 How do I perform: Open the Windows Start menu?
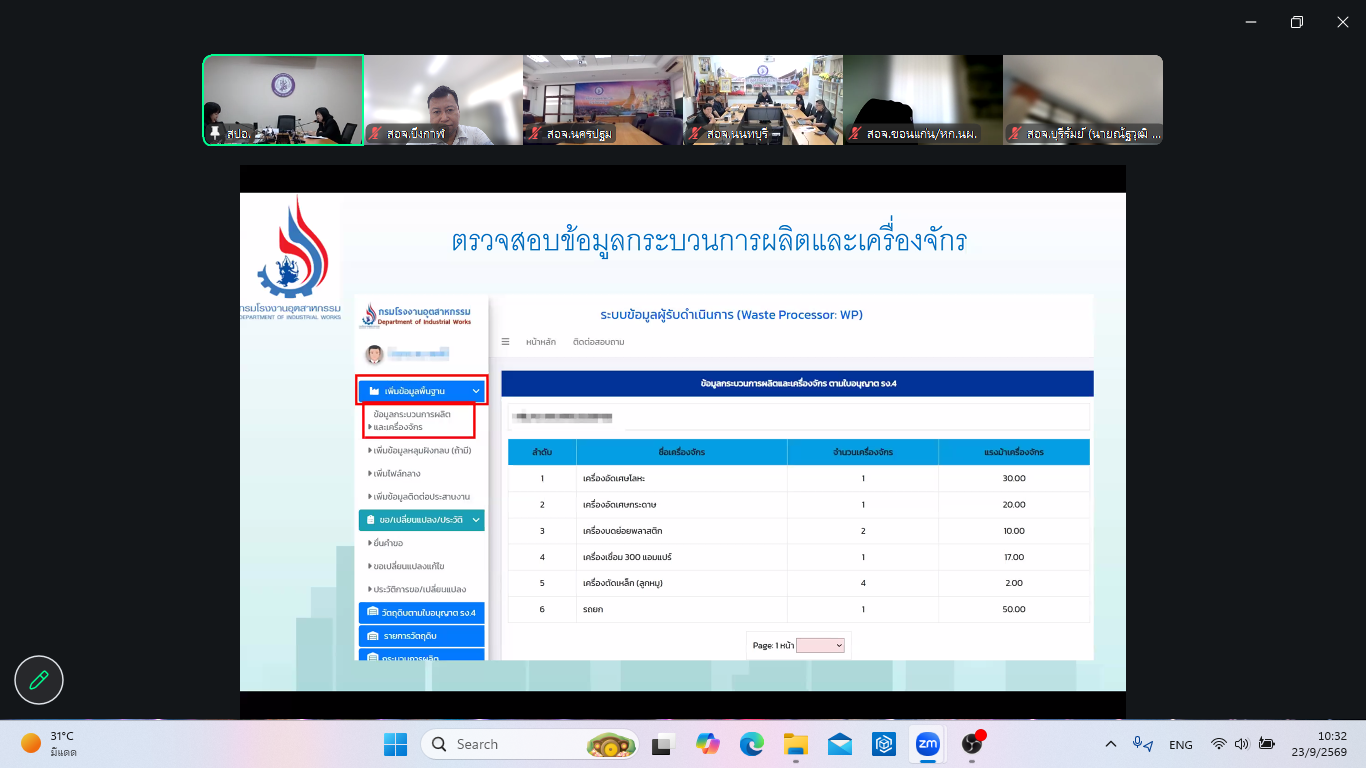(x=395, y=744)
